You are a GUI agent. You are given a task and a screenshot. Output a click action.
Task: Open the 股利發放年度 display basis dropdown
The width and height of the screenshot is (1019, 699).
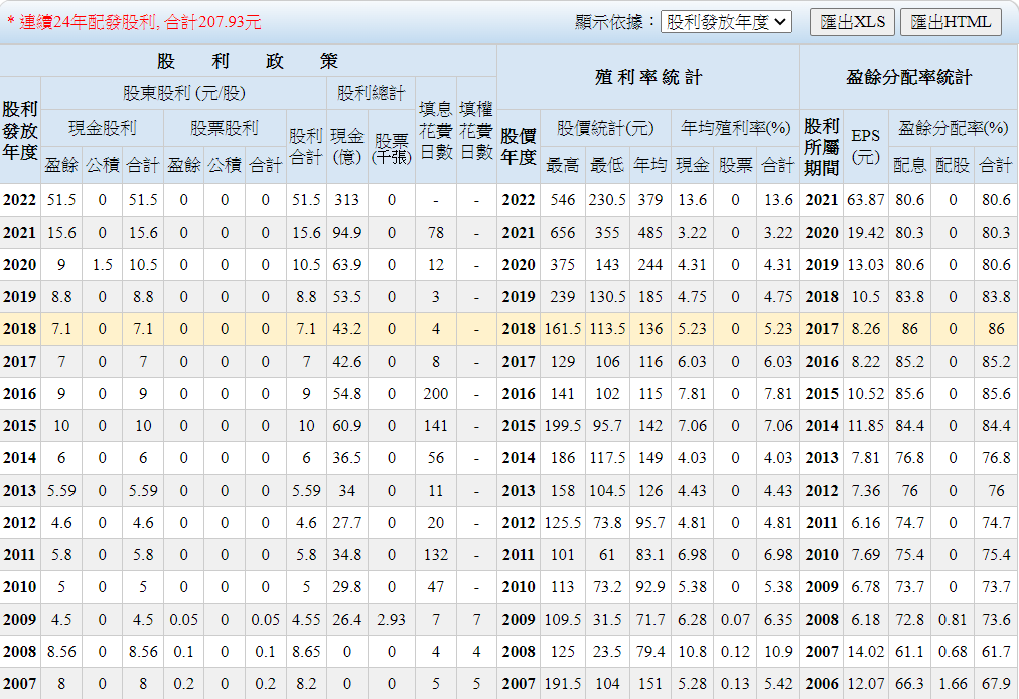(x=726, y=22)
